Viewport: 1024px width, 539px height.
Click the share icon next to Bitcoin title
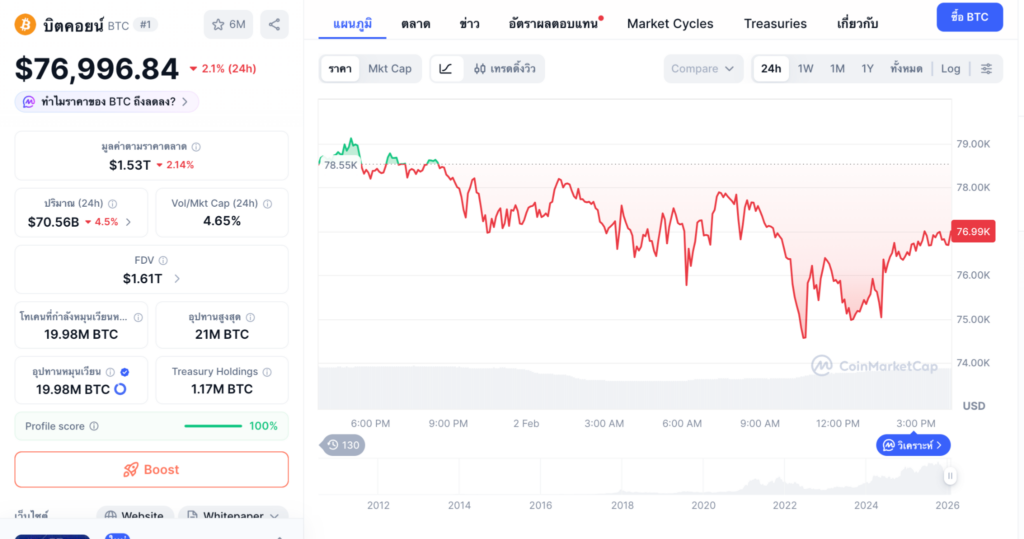(x=274, y=24)
